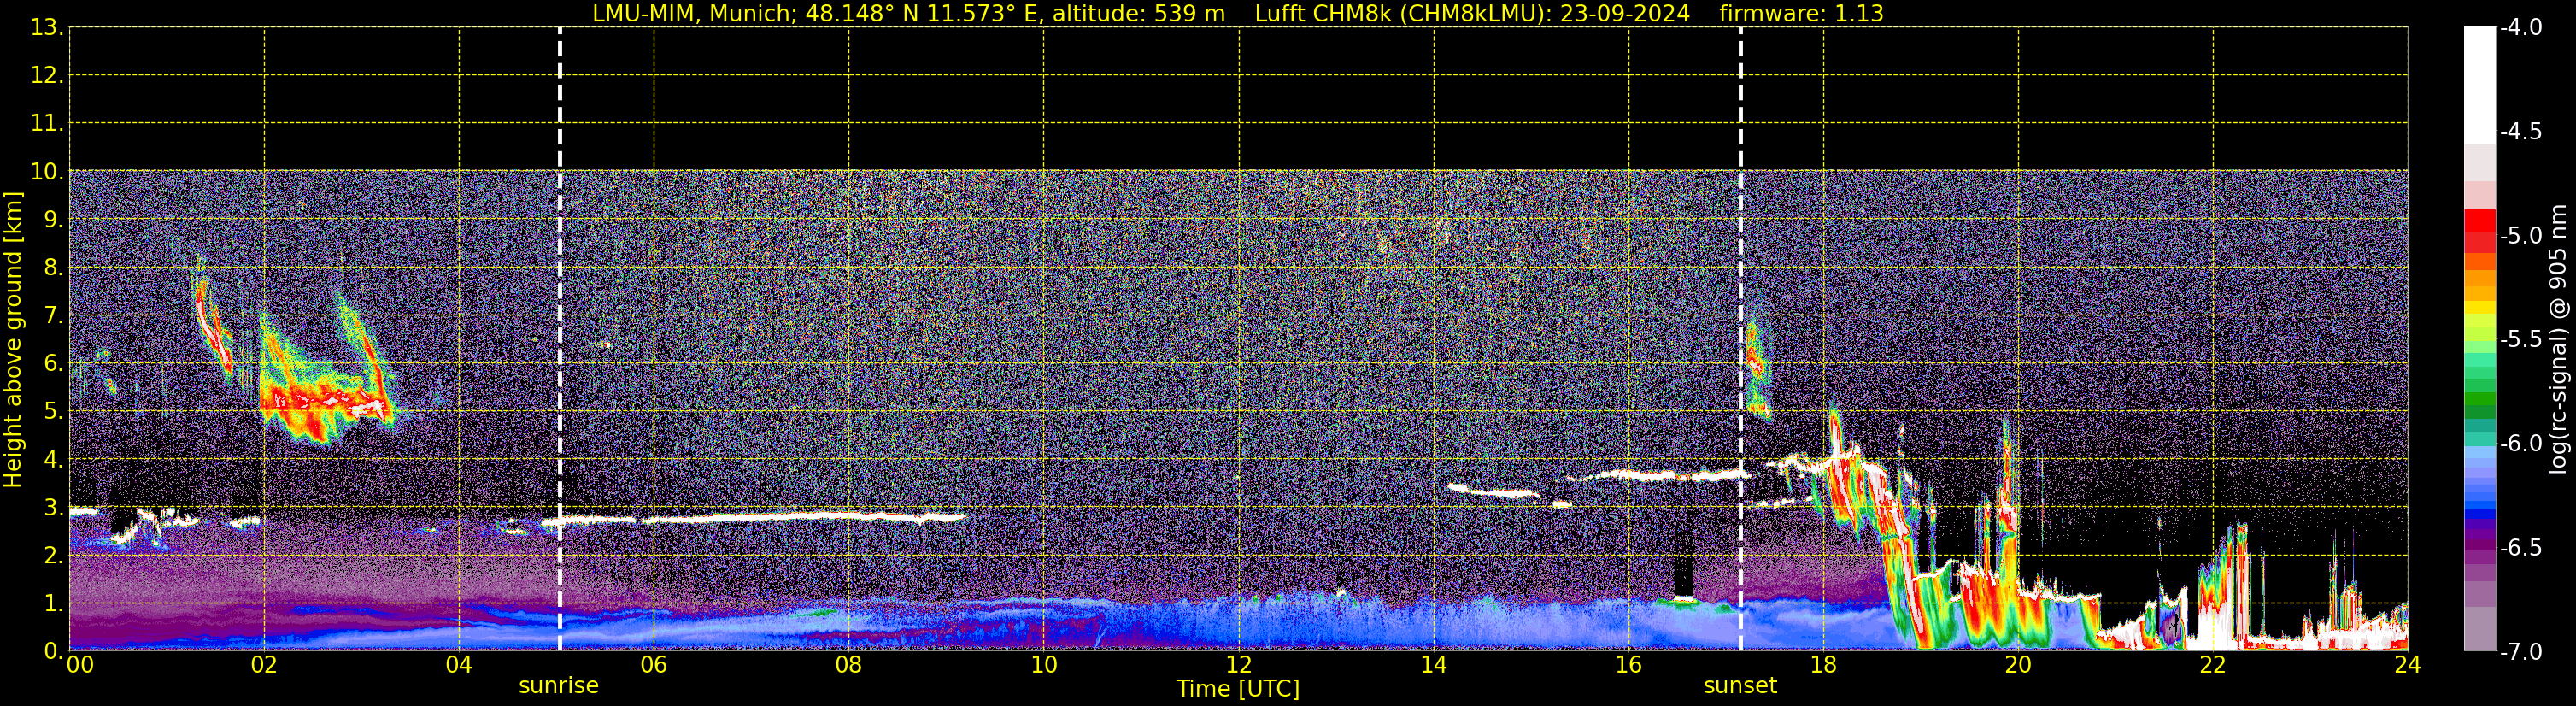
Task: Click the 'Height above ground [km]' axis label
Action: 13,340
